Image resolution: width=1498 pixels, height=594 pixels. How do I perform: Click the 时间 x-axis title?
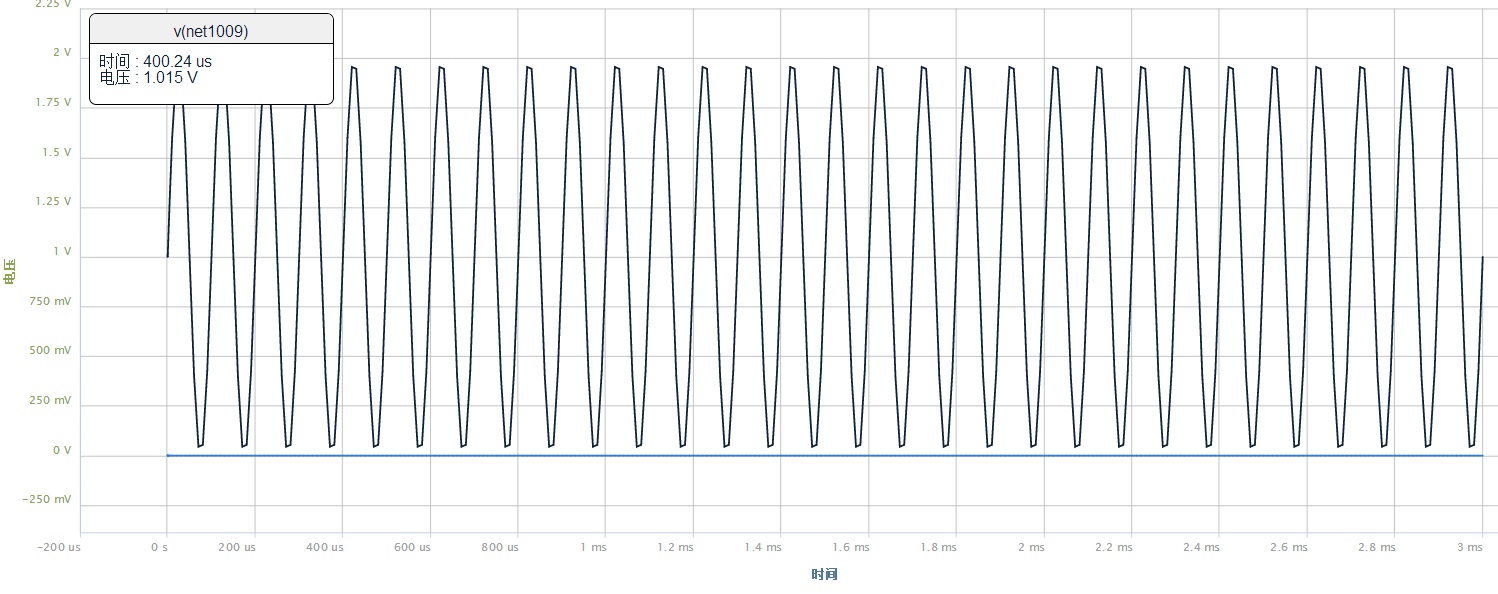point(824,574)
